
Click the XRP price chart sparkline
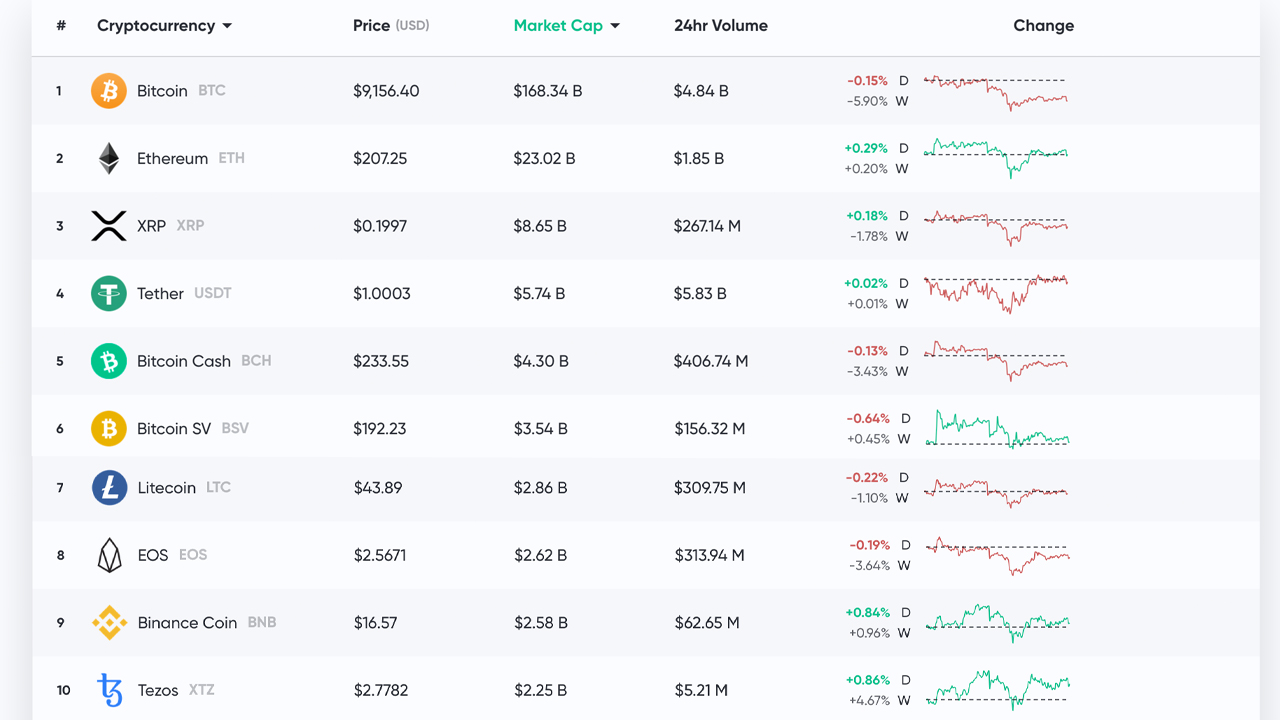point(996,227)
